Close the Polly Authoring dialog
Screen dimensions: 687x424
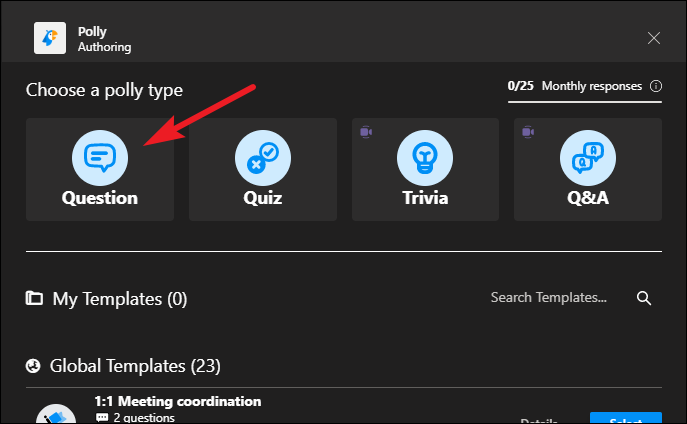[x=654, y=38]
